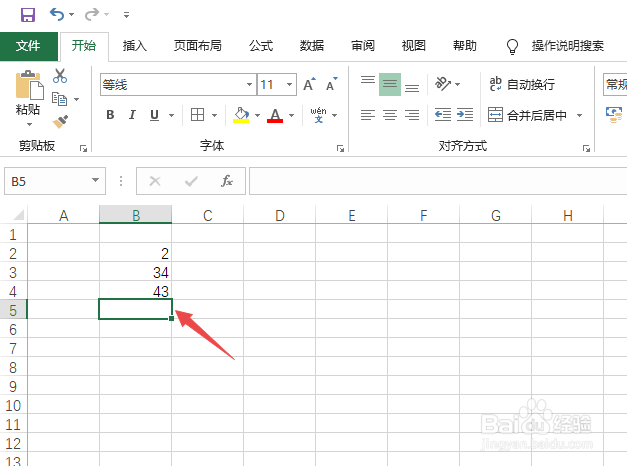This screenshot has height=466, width=627.
Task: Click the Borders icon
Action: (198, 115)
